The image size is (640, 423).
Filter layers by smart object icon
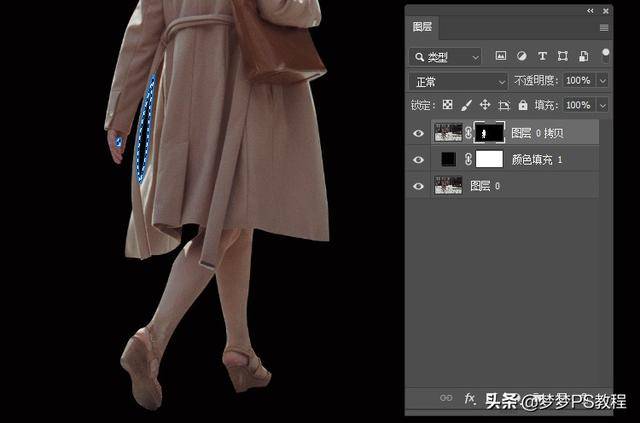tap(582, 56)
